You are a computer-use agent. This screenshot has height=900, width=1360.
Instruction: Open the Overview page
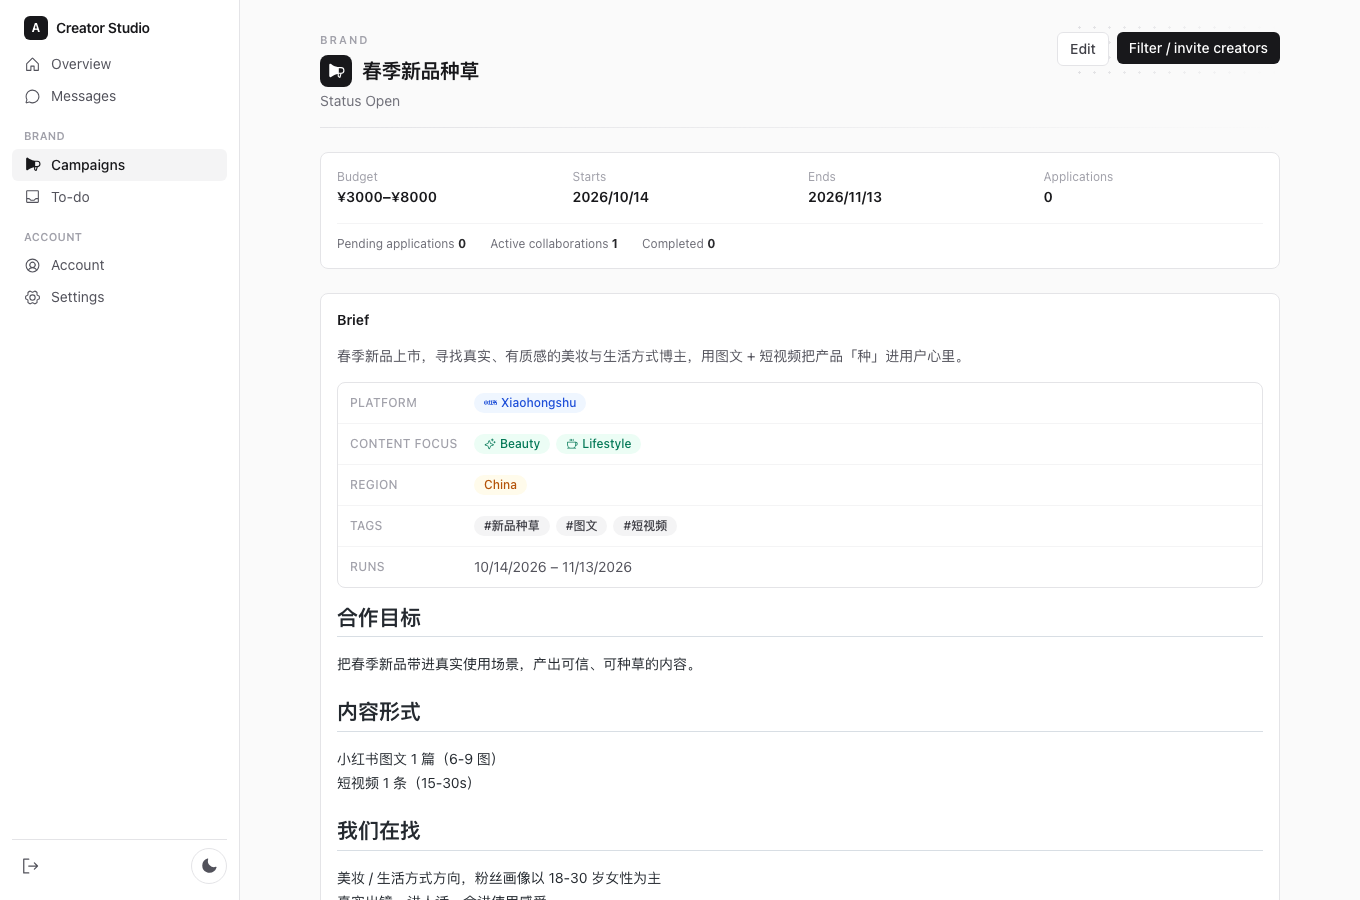[119, 64]
